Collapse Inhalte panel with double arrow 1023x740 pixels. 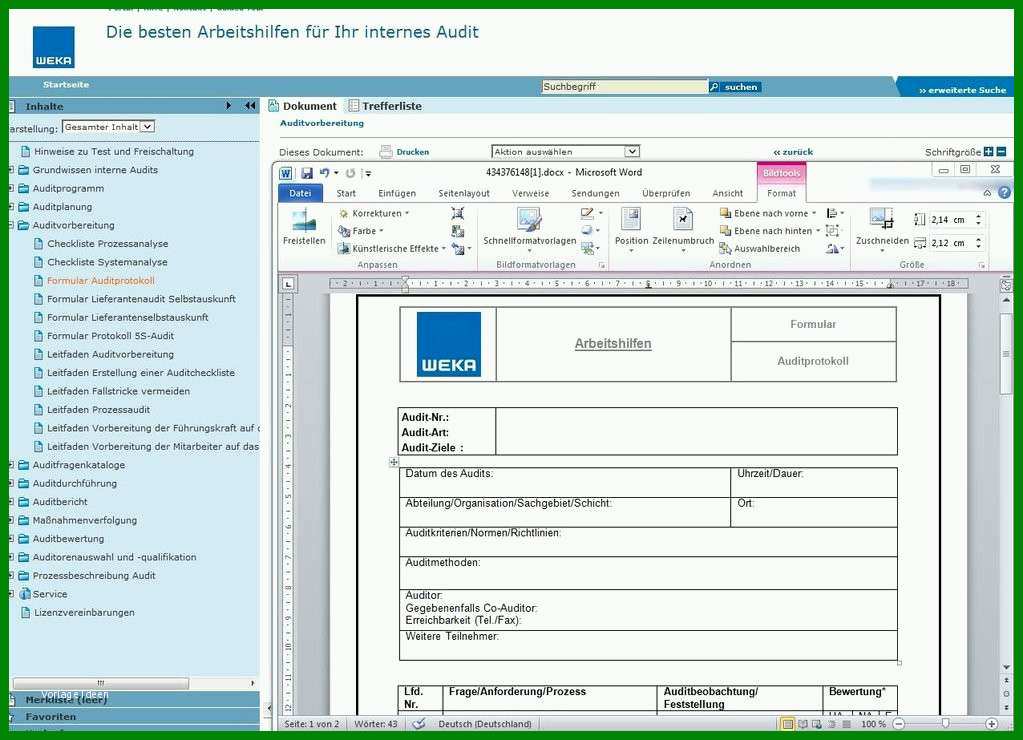click(x=250, y=106)
